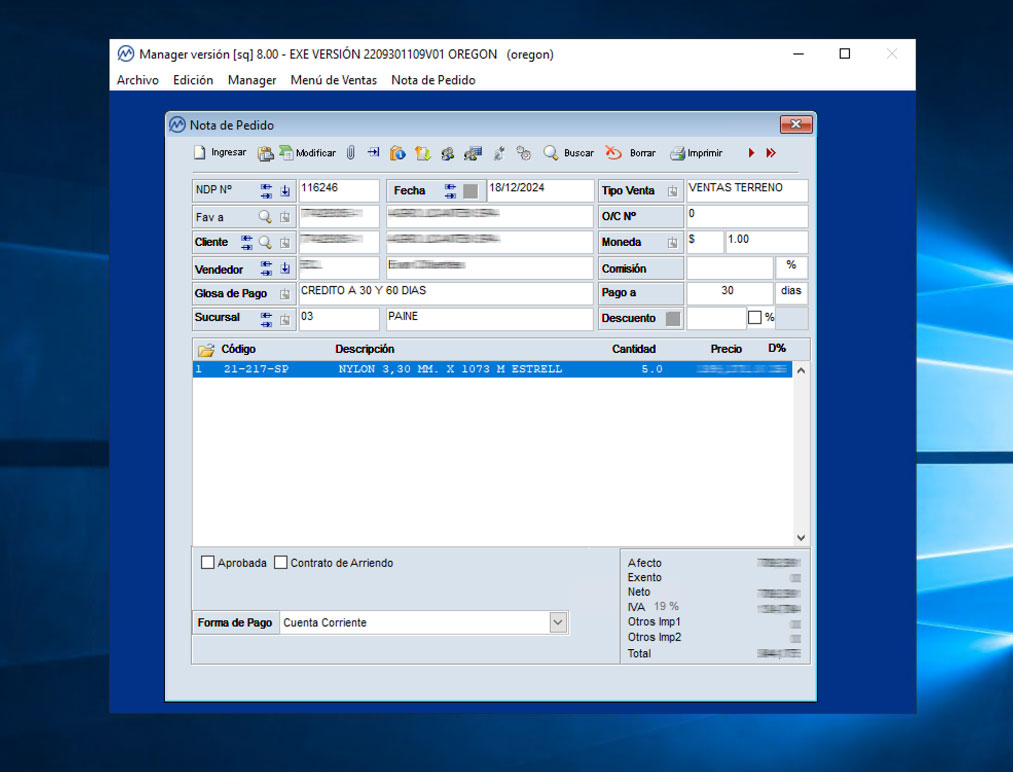Minimize the Manager main window
1013x772 pixels.
tap(799, 54)
